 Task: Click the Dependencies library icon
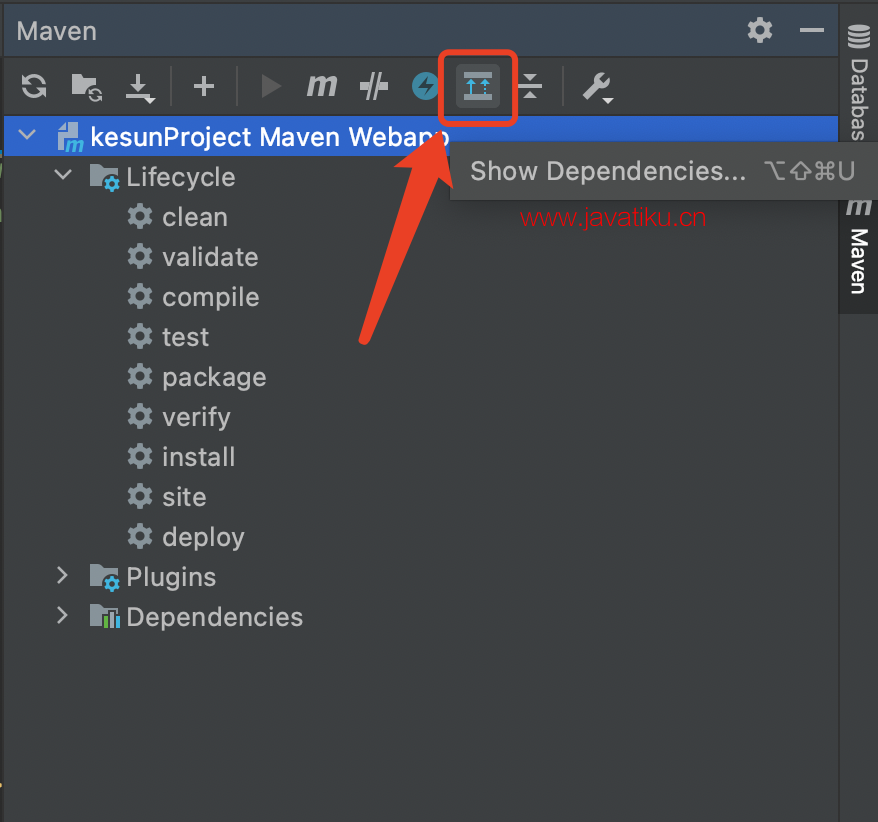point(105,616)
